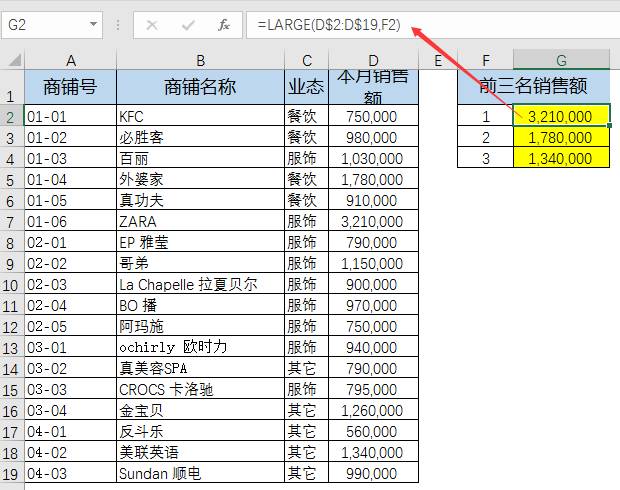Select row 1 header
Image resolution: width=620 pixels, height=490 pixels.
point(12,87)
